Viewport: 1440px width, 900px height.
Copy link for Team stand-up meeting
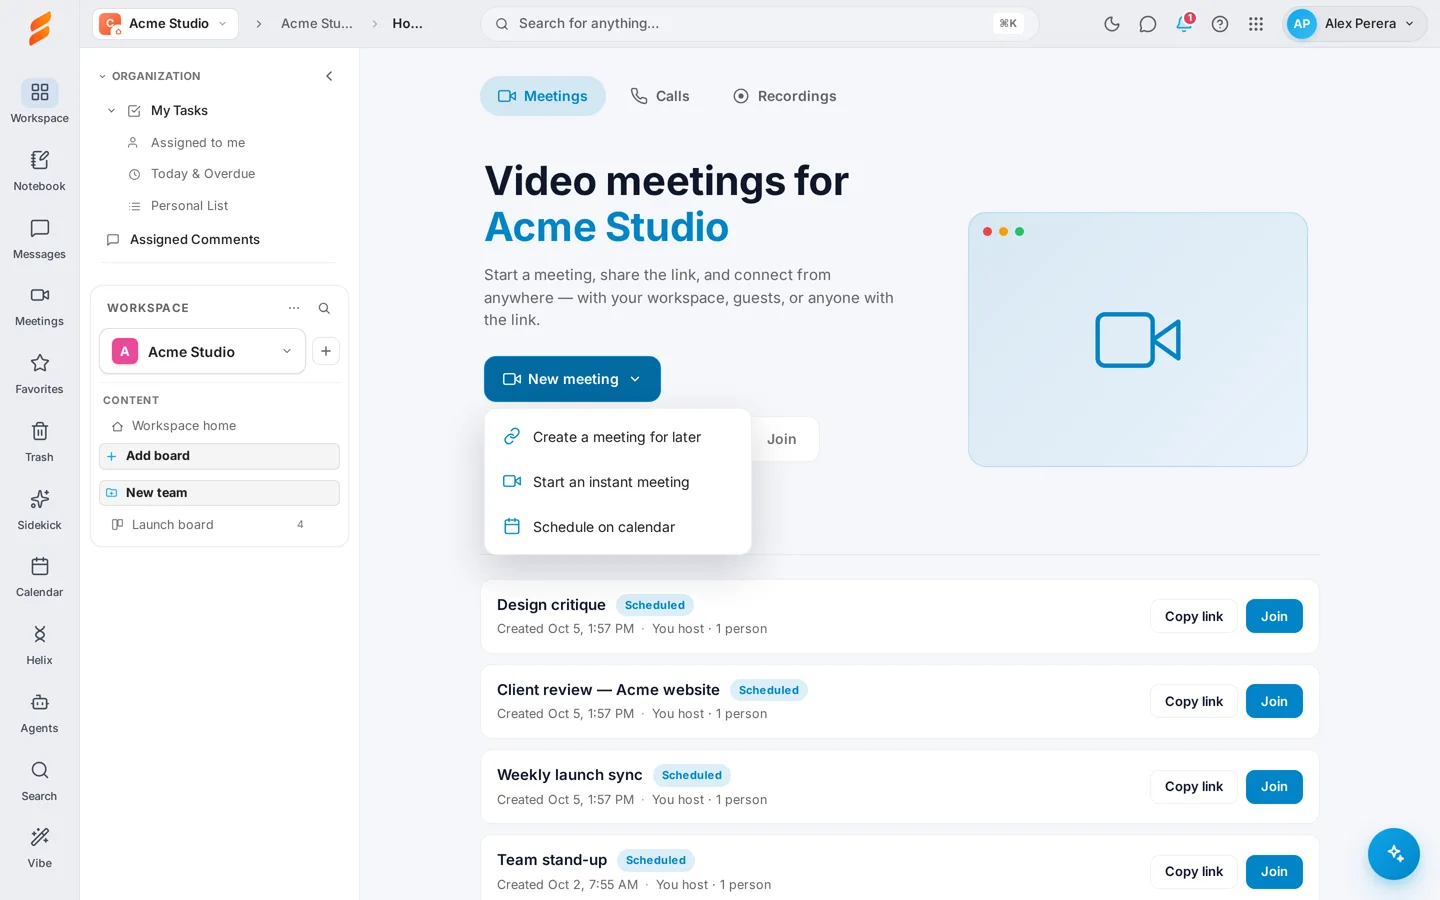[x=1194, y=871]
